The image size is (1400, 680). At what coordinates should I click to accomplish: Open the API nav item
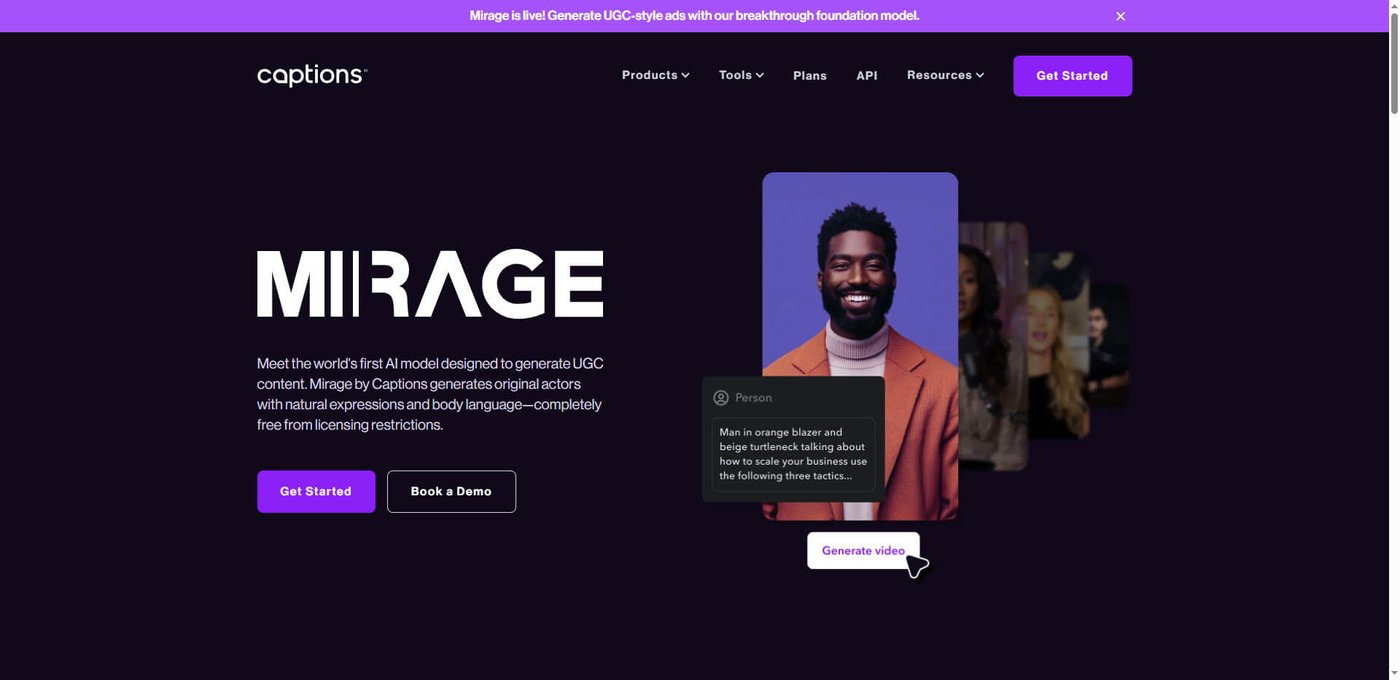point(866,76)
